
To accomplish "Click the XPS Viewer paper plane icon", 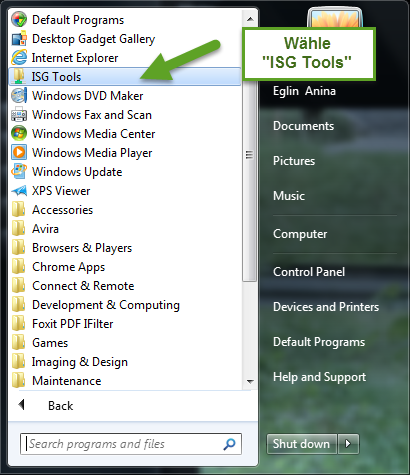I will tap(19, 191).
